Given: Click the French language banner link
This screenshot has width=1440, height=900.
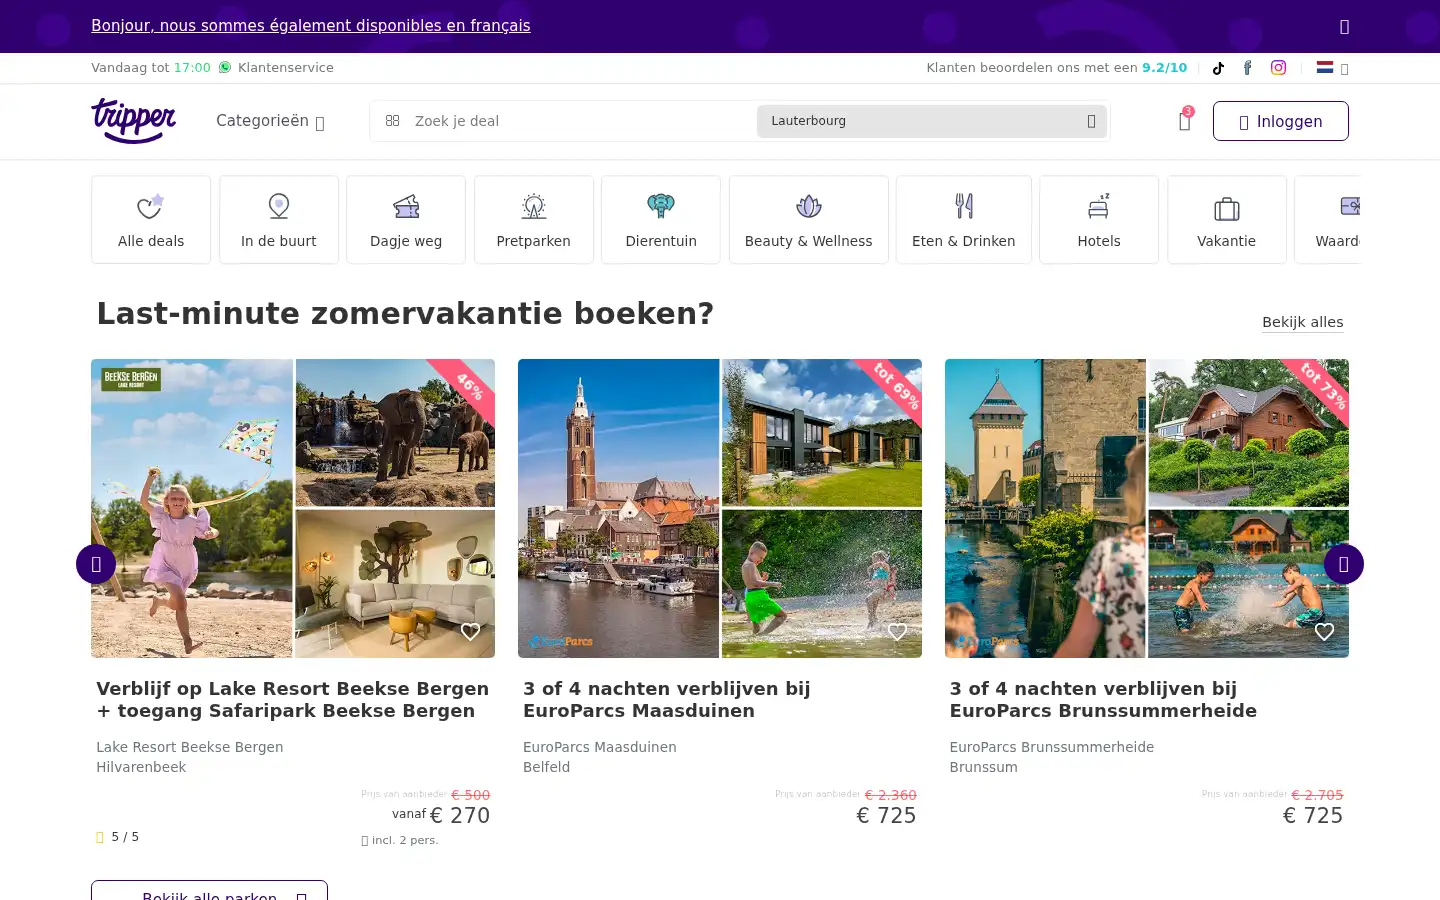Looking at the screenshot, I should pos(311,26).
